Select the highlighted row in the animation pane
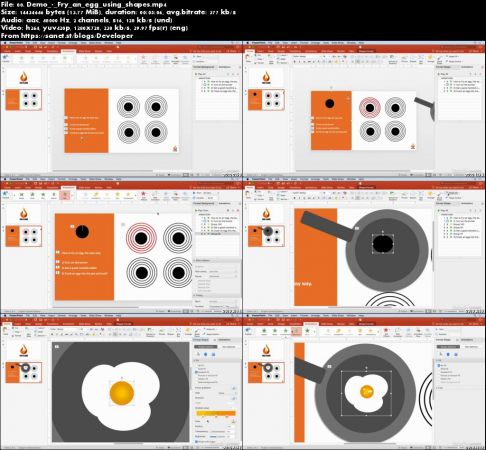The width and height of the screenshot is (486, 450). point(217,234)
